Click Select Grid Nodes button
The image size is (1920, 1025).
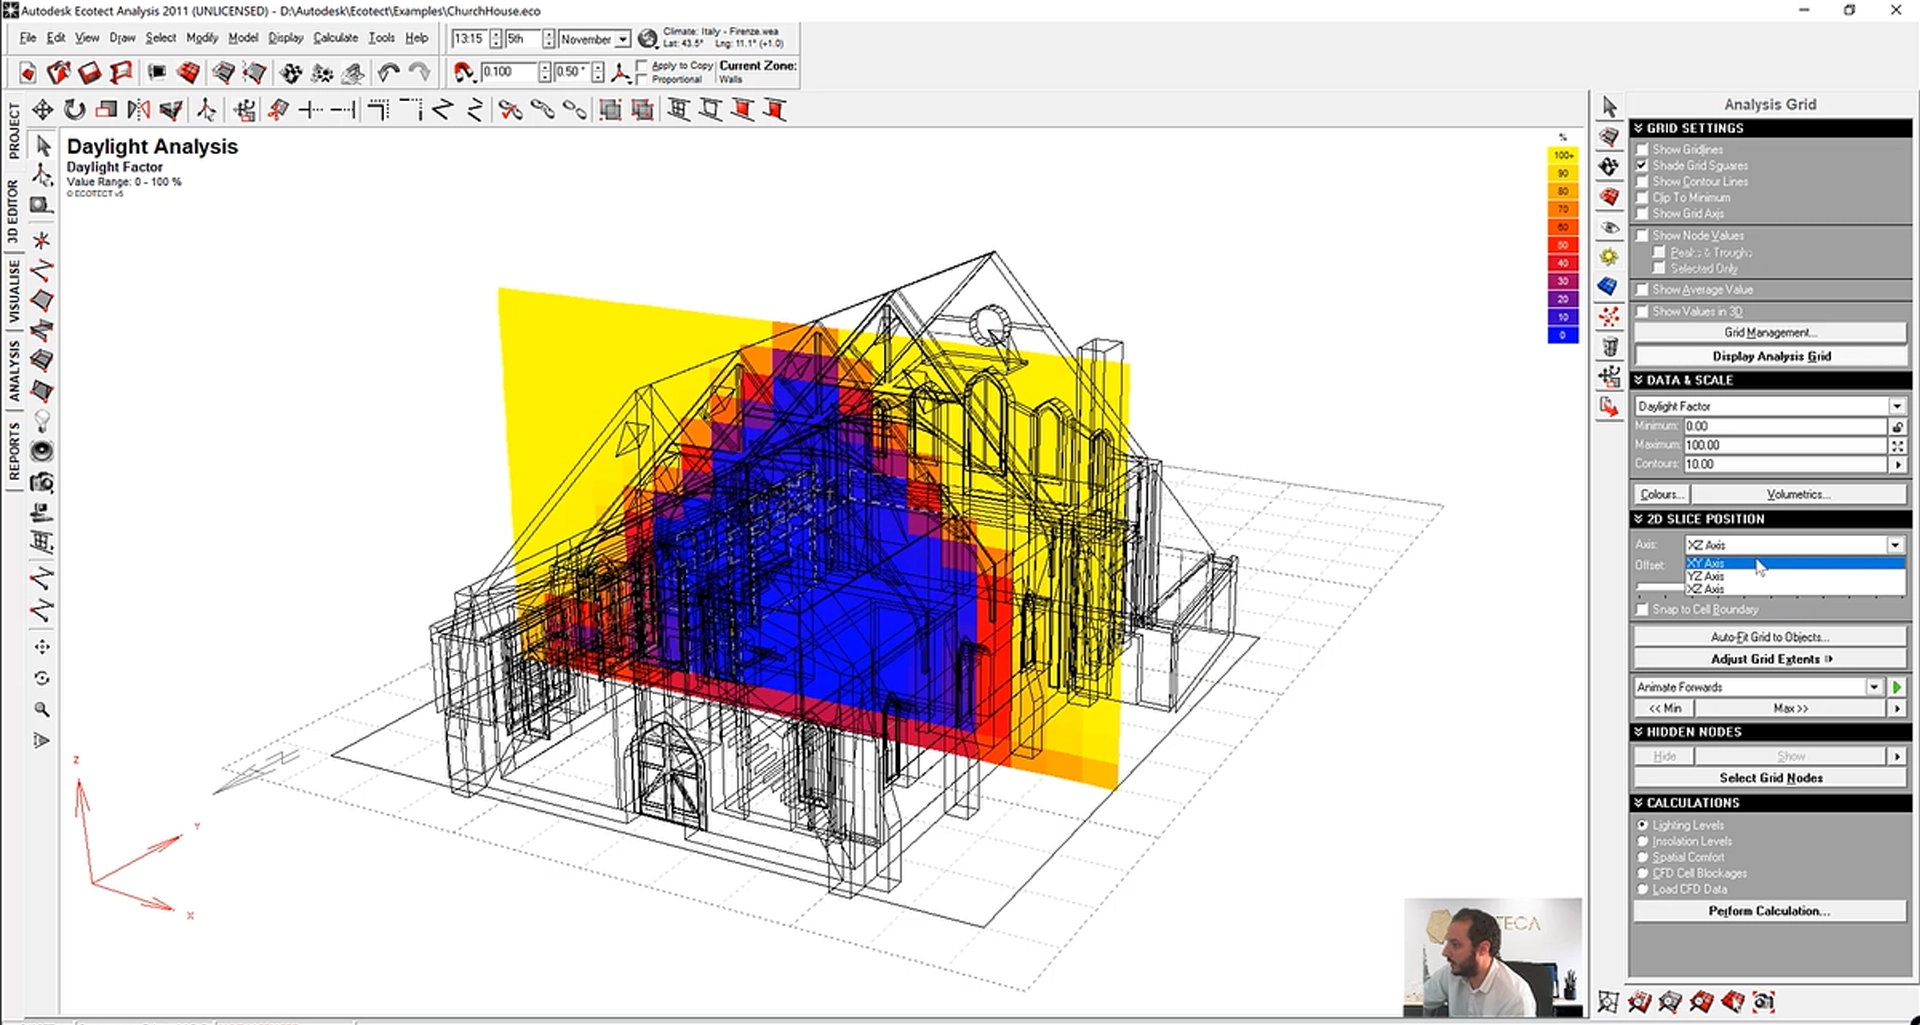click(1770, 778)
